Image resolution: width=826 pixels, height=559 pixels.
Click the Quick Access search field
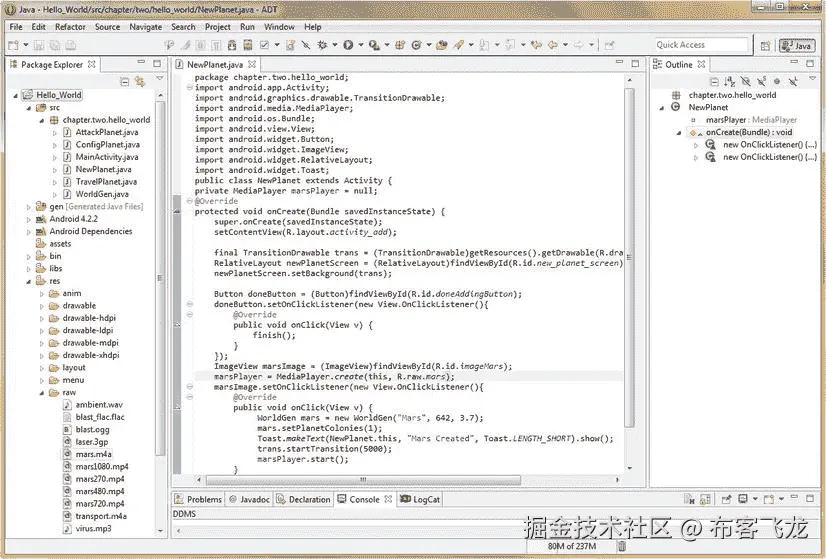701,45
